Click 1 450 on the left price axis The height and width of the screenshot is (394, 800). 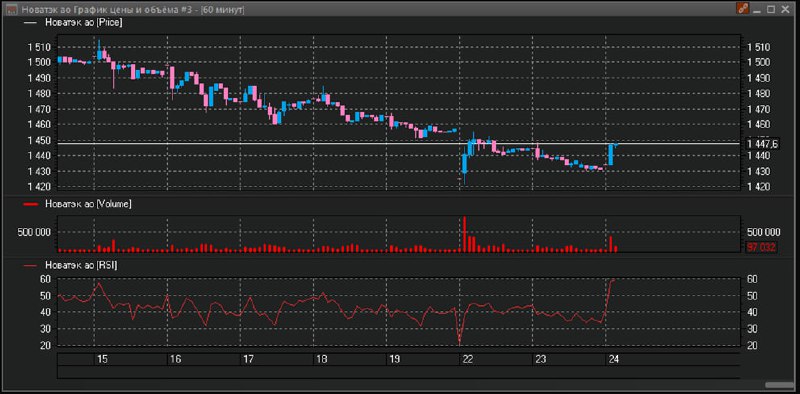(40, 140)
